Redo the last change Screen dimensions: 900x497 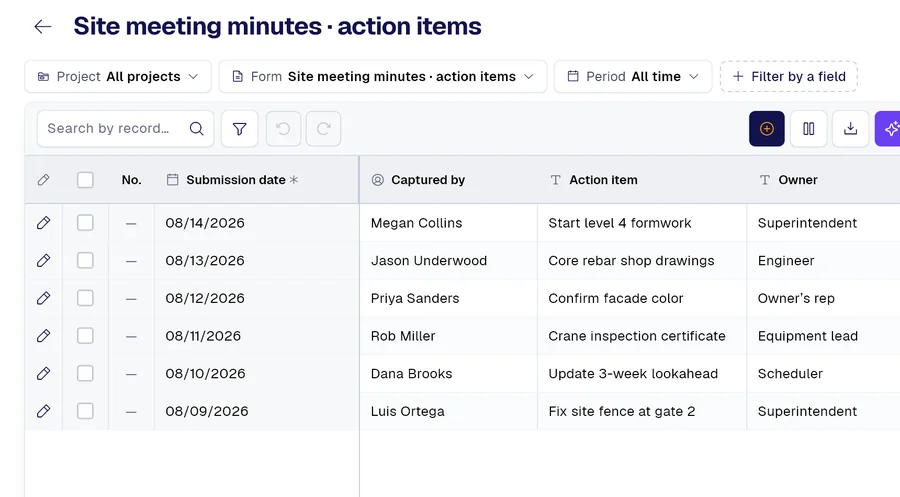point(323,129)
